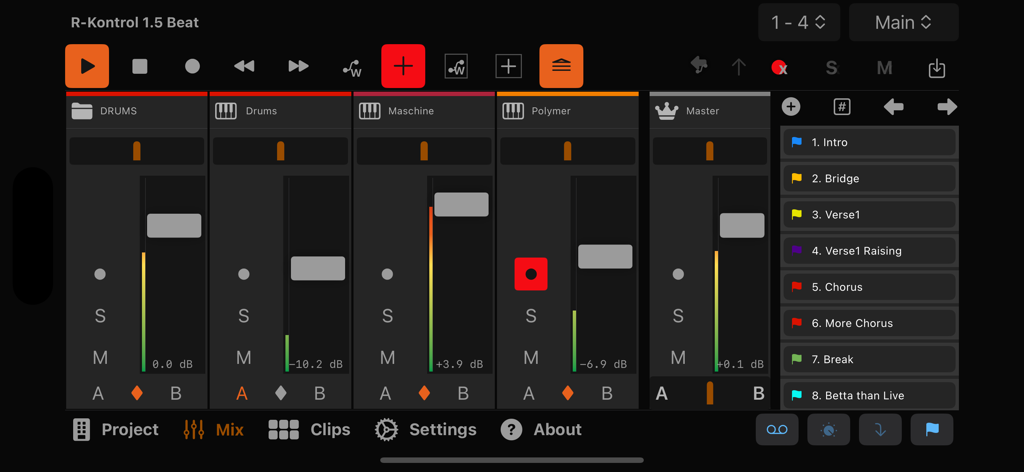Image resolution: width=1024 pixels, height=472 pixels.
Task: Click the Drums track keyboard icon
Action: click(x=226, y=111)
